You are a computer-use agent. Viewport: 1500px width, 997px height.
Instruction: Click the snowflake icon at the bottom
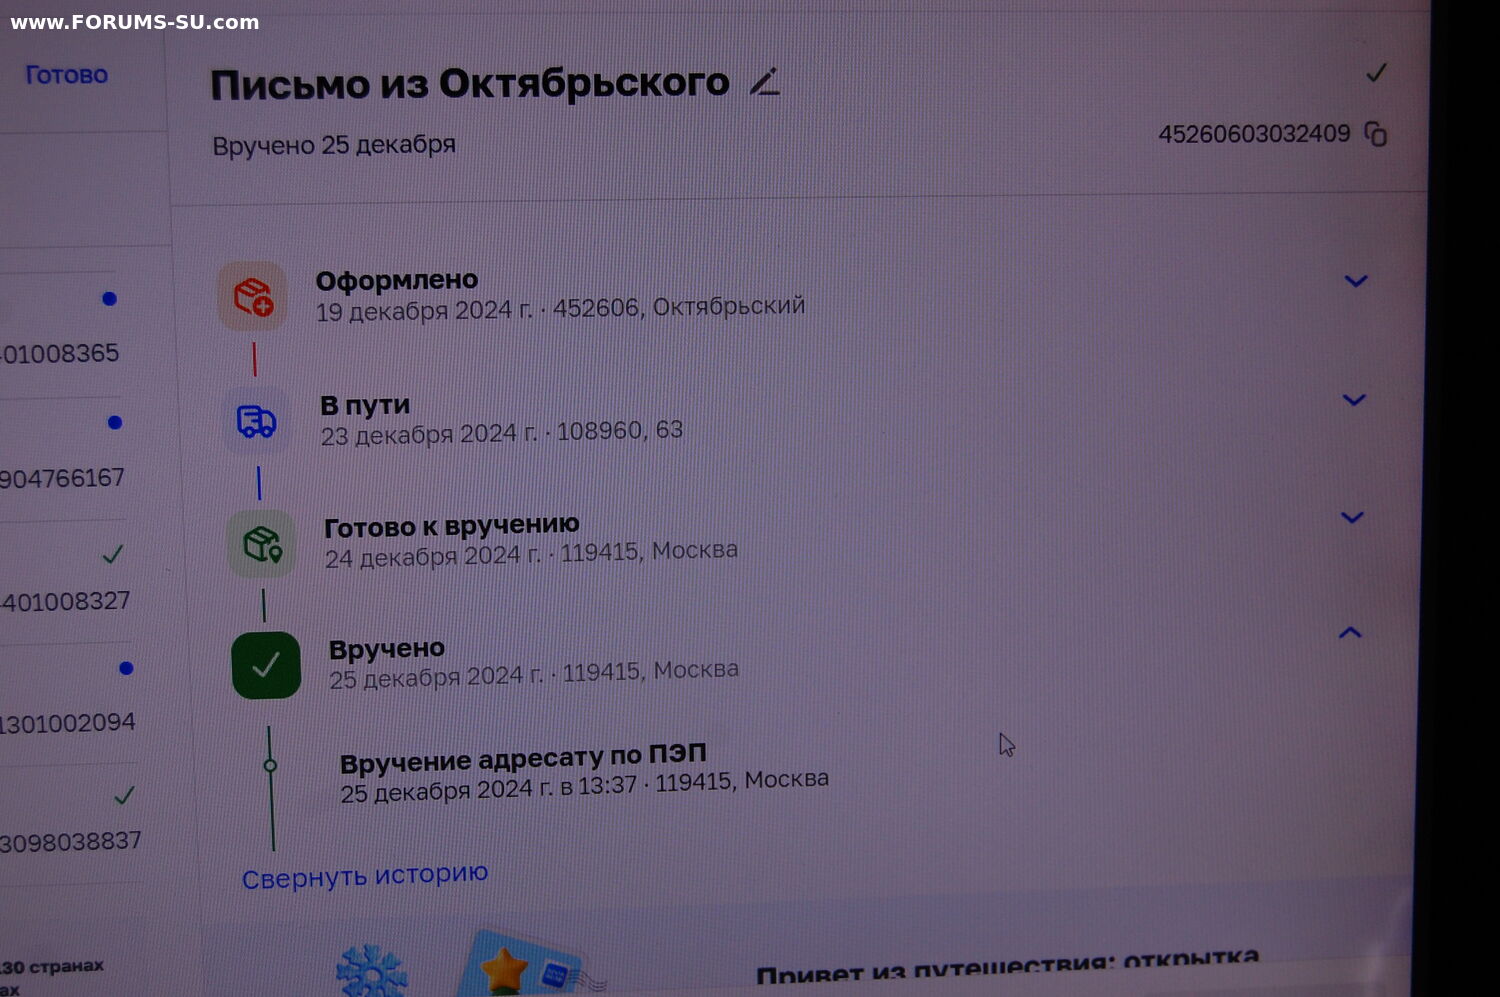(371, 970)
